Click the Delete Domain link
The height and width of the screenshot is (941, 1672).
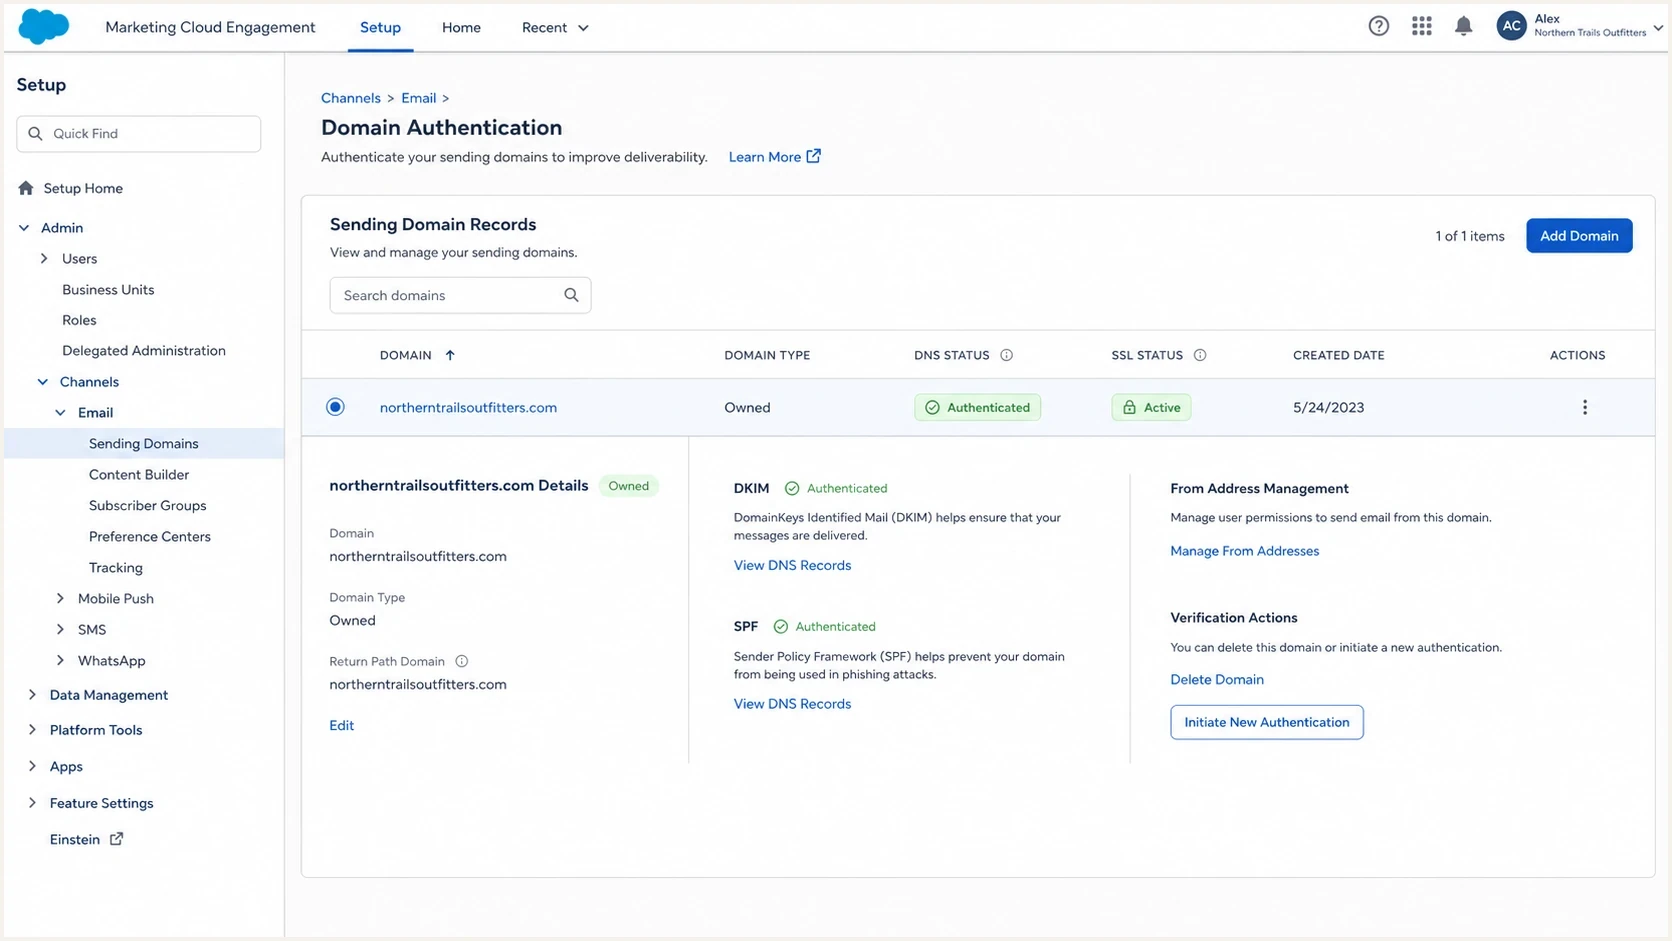pos(1217,679)
